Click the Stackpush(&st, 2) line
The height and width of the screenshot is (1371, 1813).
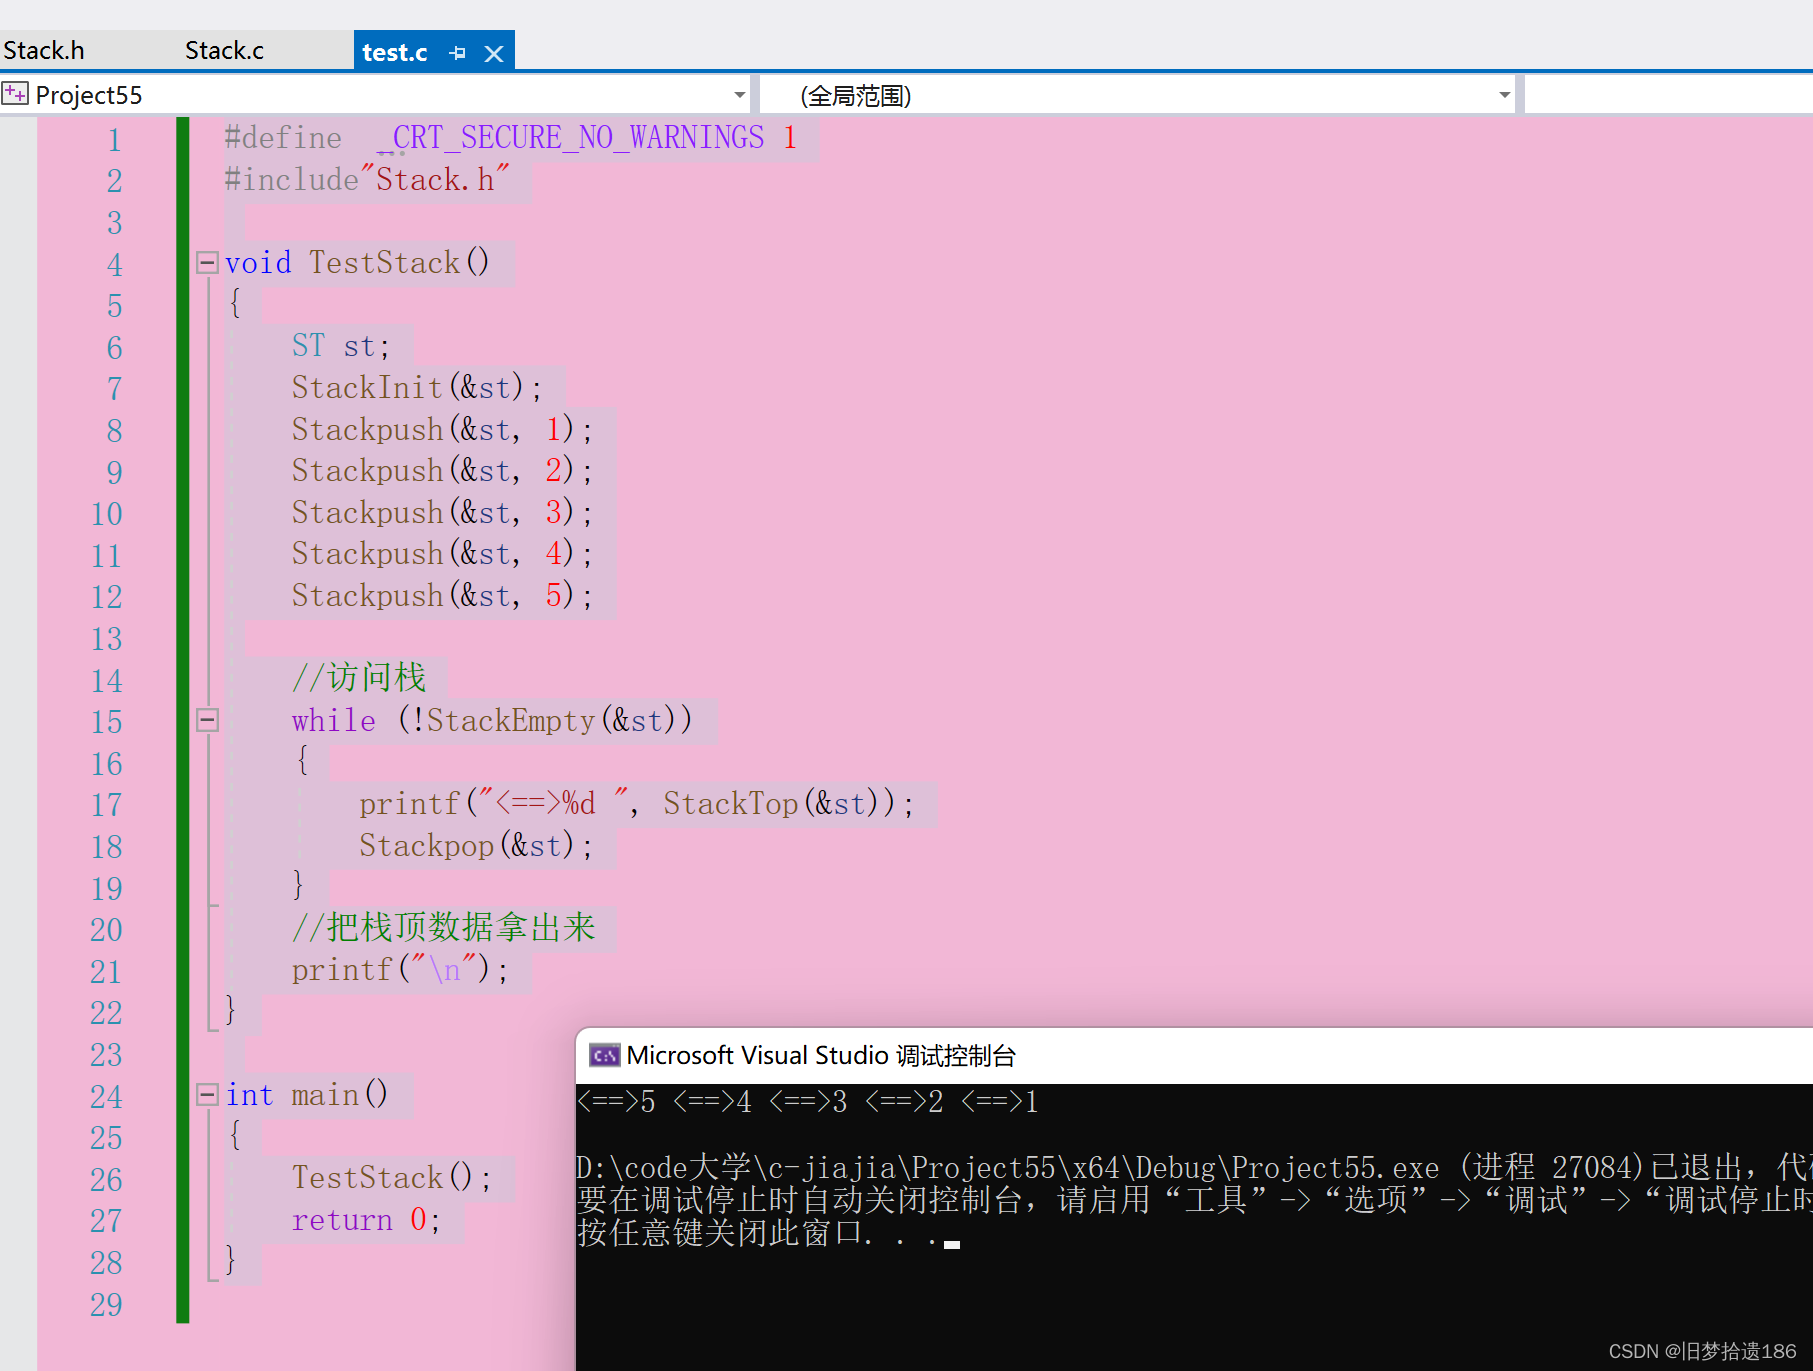[442, 470]
